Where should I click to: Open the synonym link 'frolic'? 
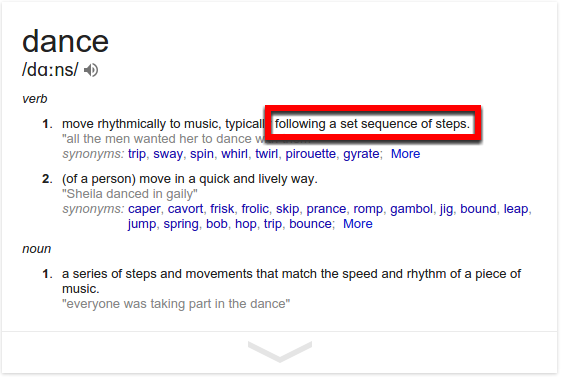coord(255,209)
